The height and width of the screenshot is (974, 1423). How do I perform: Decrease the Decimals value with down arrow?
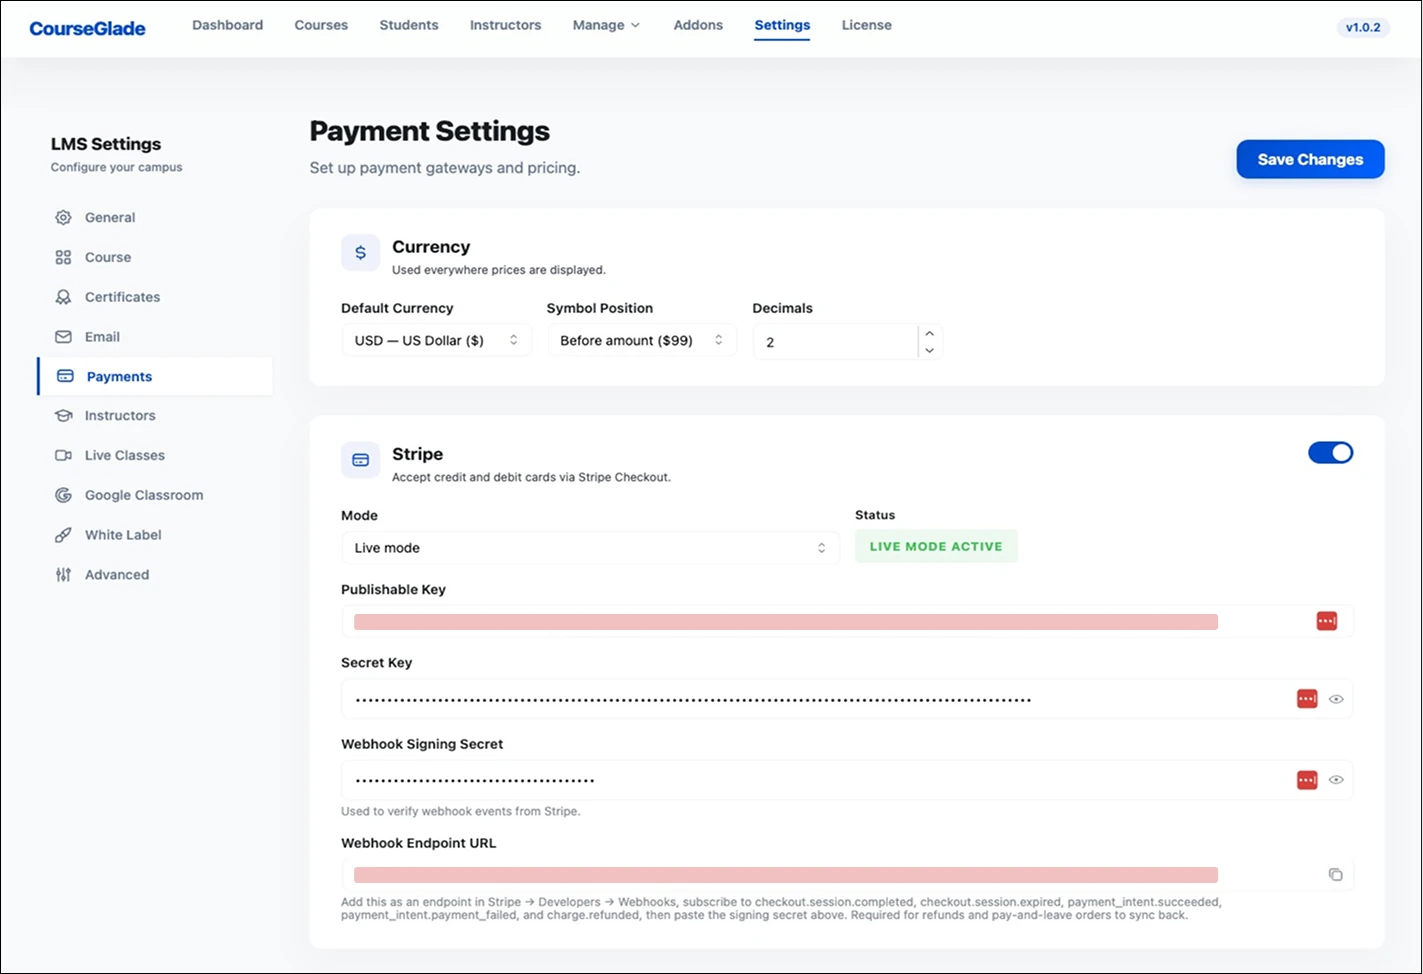coord(929,350)
